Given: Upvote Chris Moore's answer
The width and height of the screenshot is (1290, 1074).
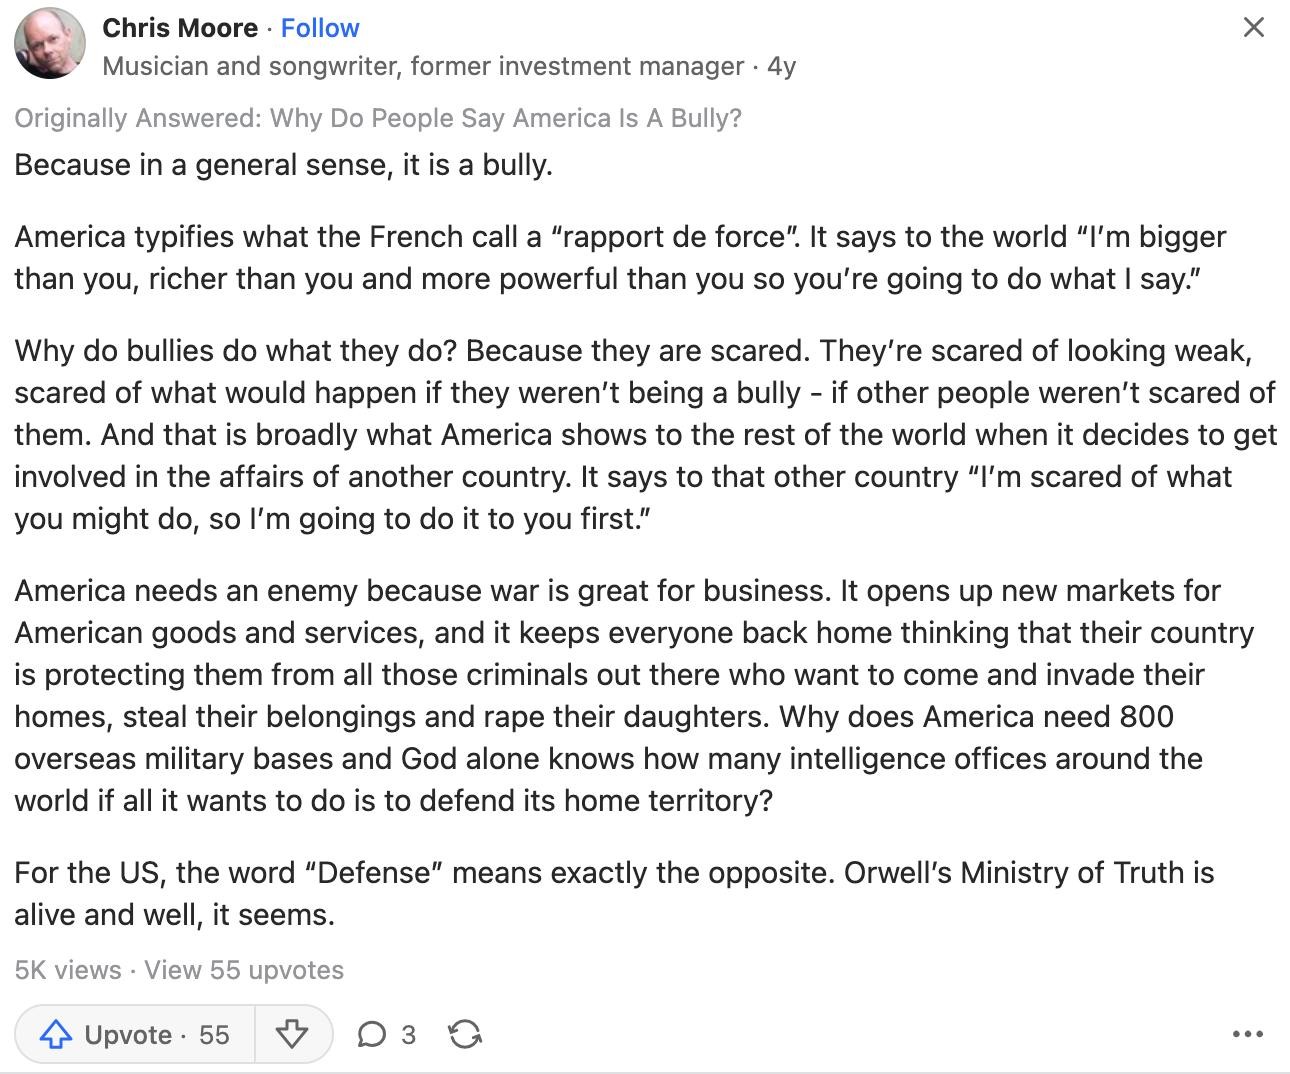Looking at the screenshot, I should pyautogui.click(x=135, y=1034).
